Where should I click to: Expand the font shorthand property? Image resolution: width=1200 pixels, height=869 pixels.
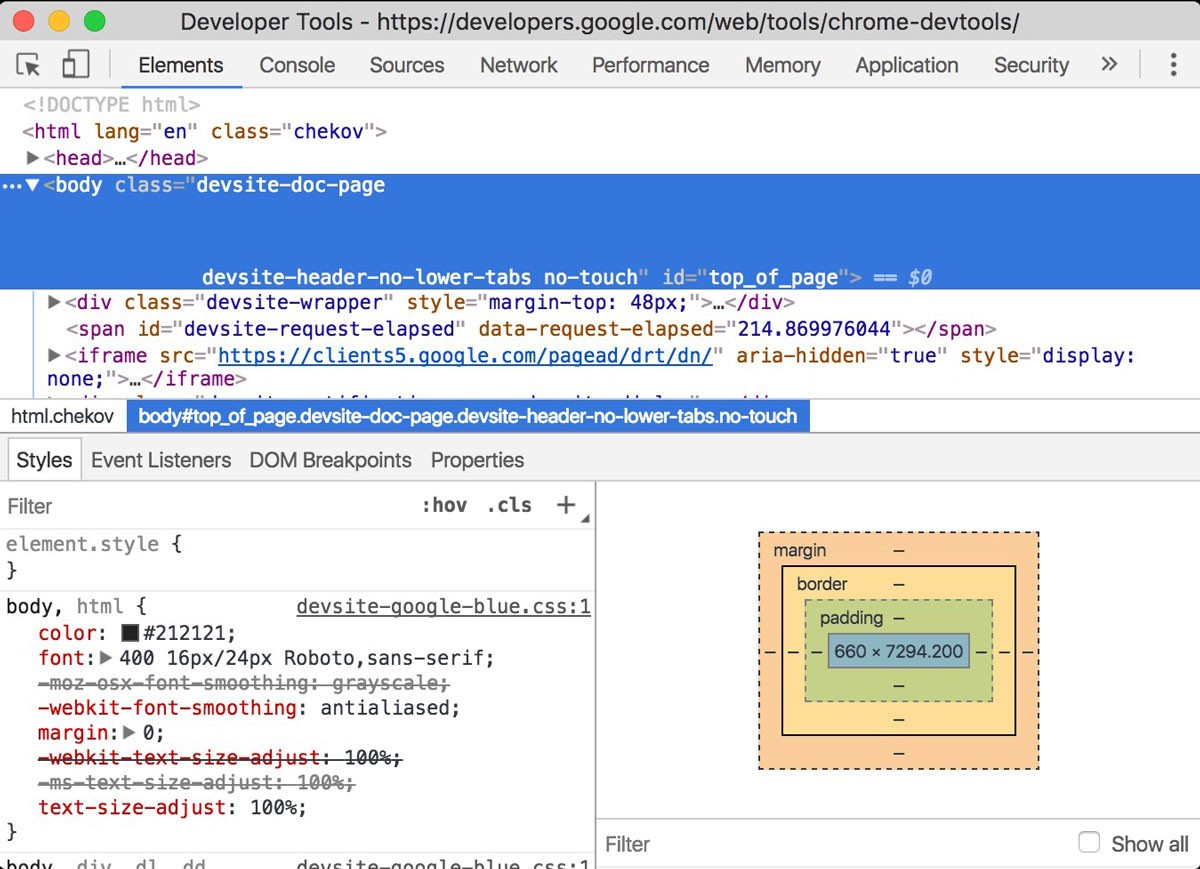tap(106, 658)
